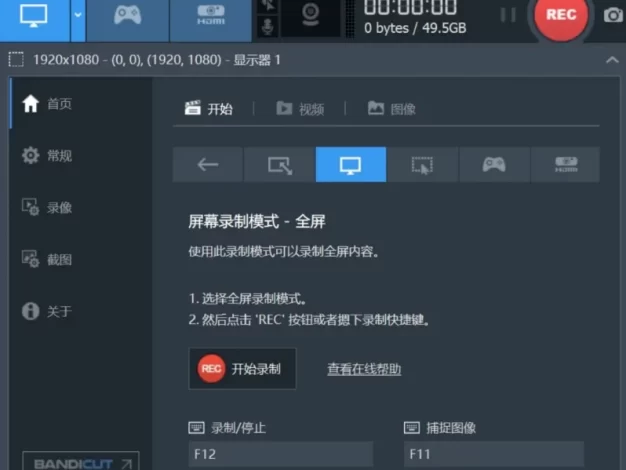Click the back arrow mode button
The image size is (626, 470).
coord(208,165)
